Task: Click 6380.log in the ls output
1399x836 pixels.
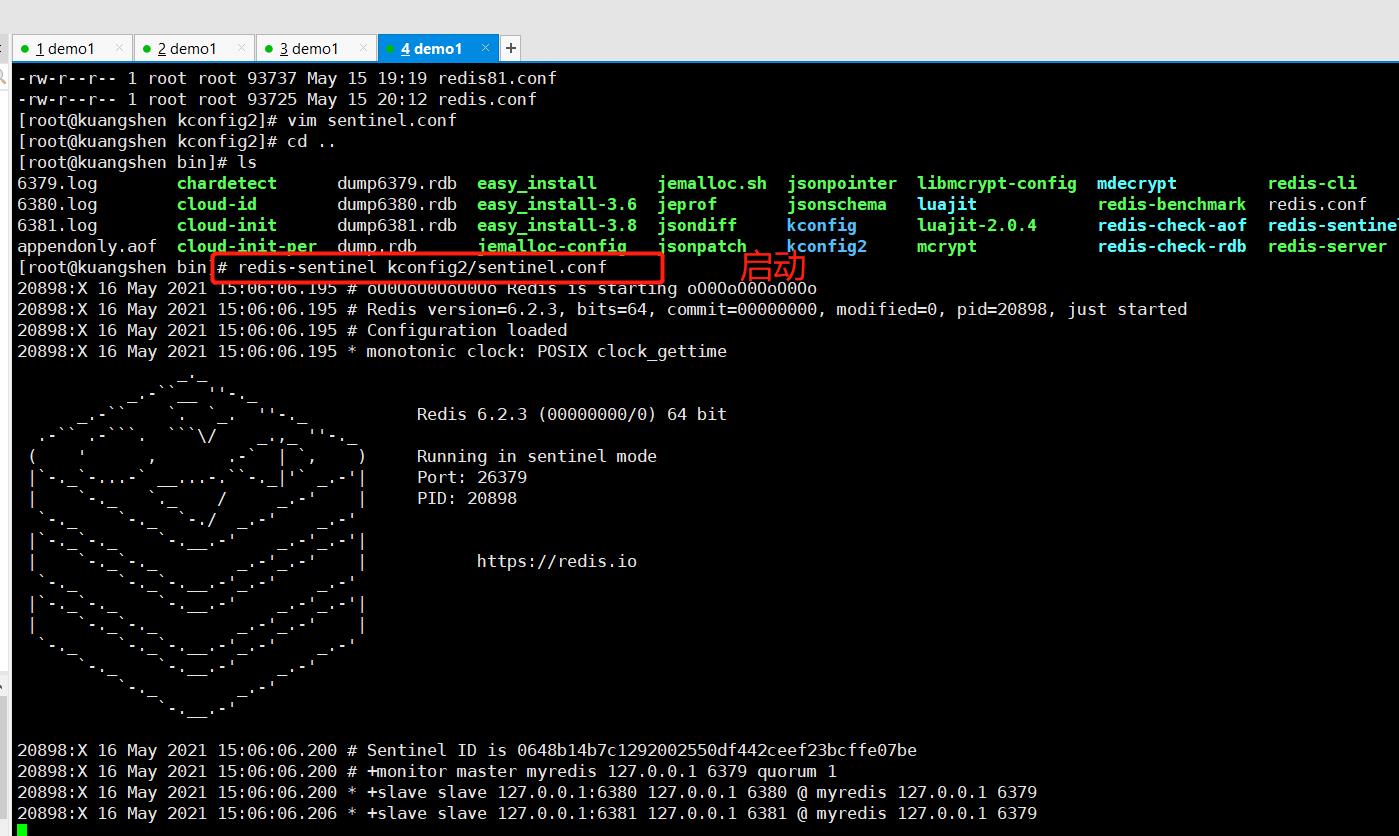Action: [x=57, y=204]
